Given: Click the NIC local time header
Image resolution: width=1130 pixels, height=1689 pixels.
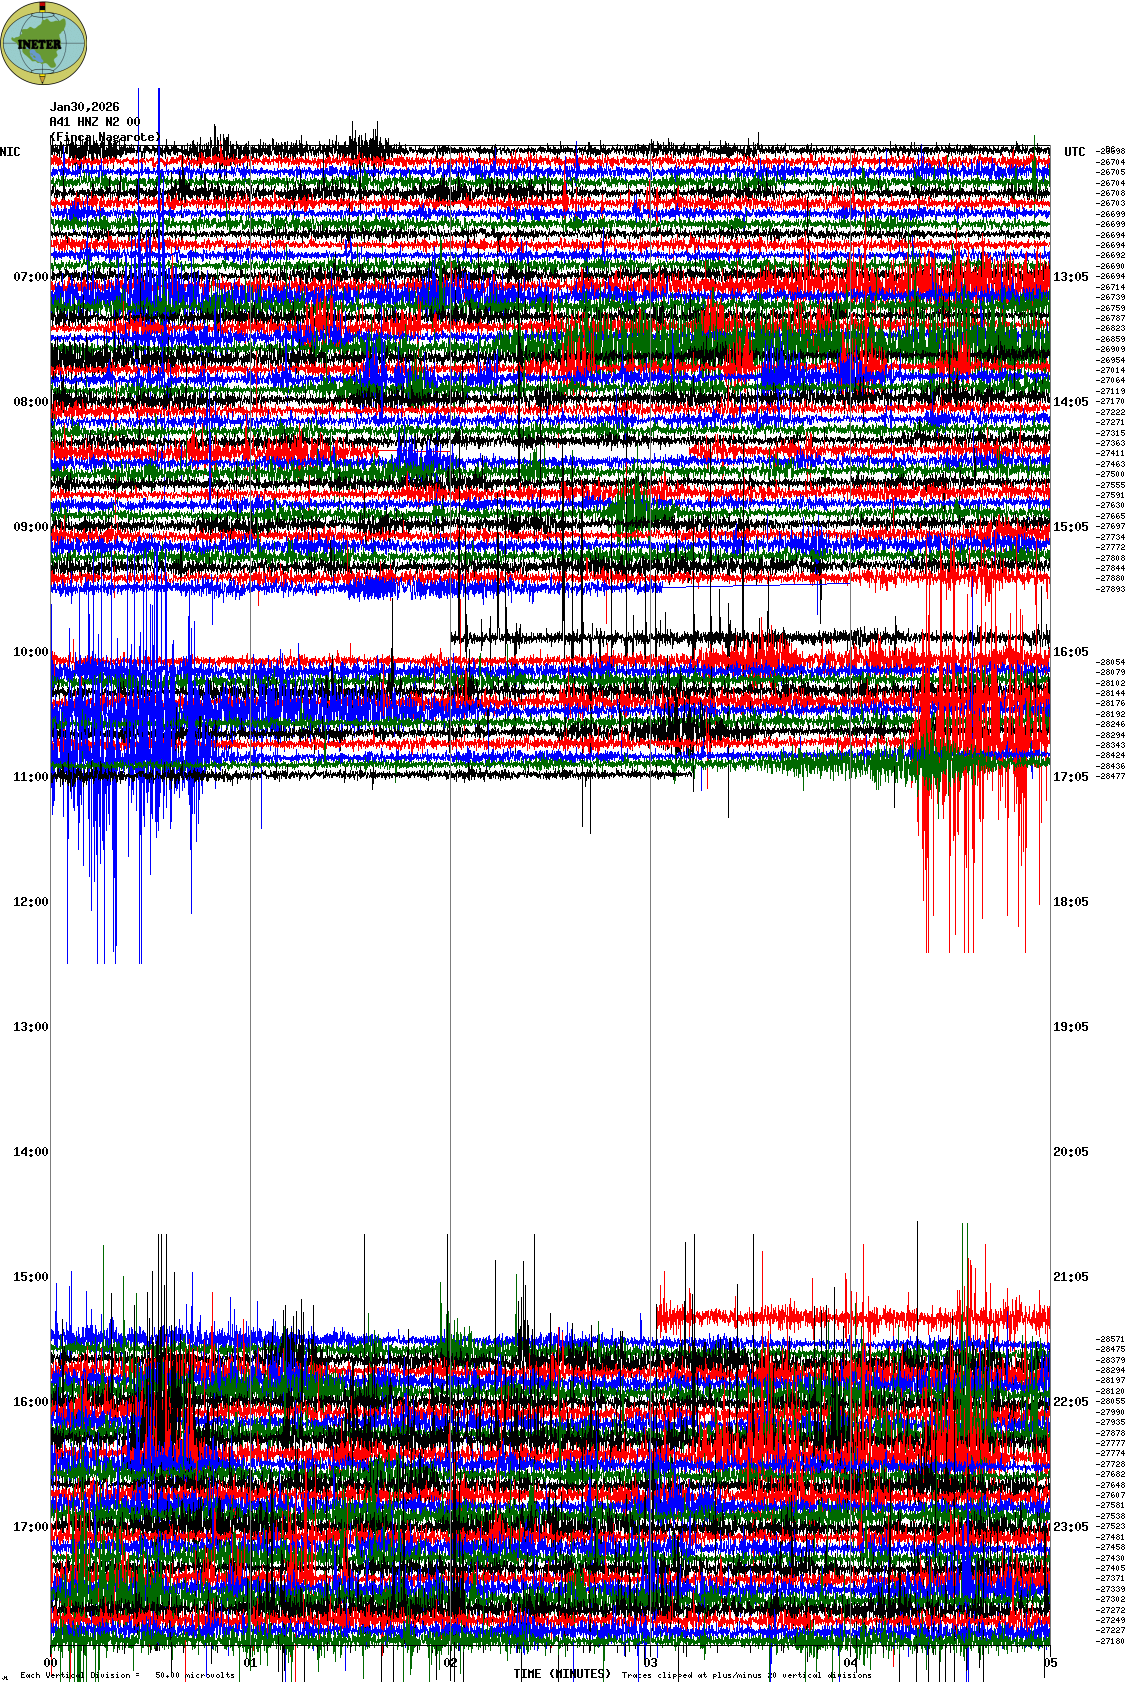Looking at the screenshot, I should pyautogui.click(x=10, y=152).
